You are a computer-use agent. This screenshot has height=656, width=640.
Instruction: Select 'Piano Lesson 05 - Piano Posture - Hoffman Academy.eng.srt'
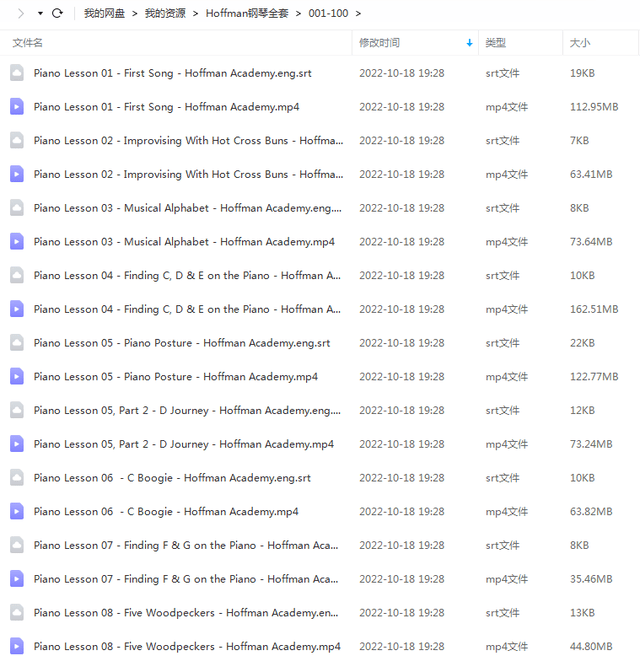tap(182, 343)
